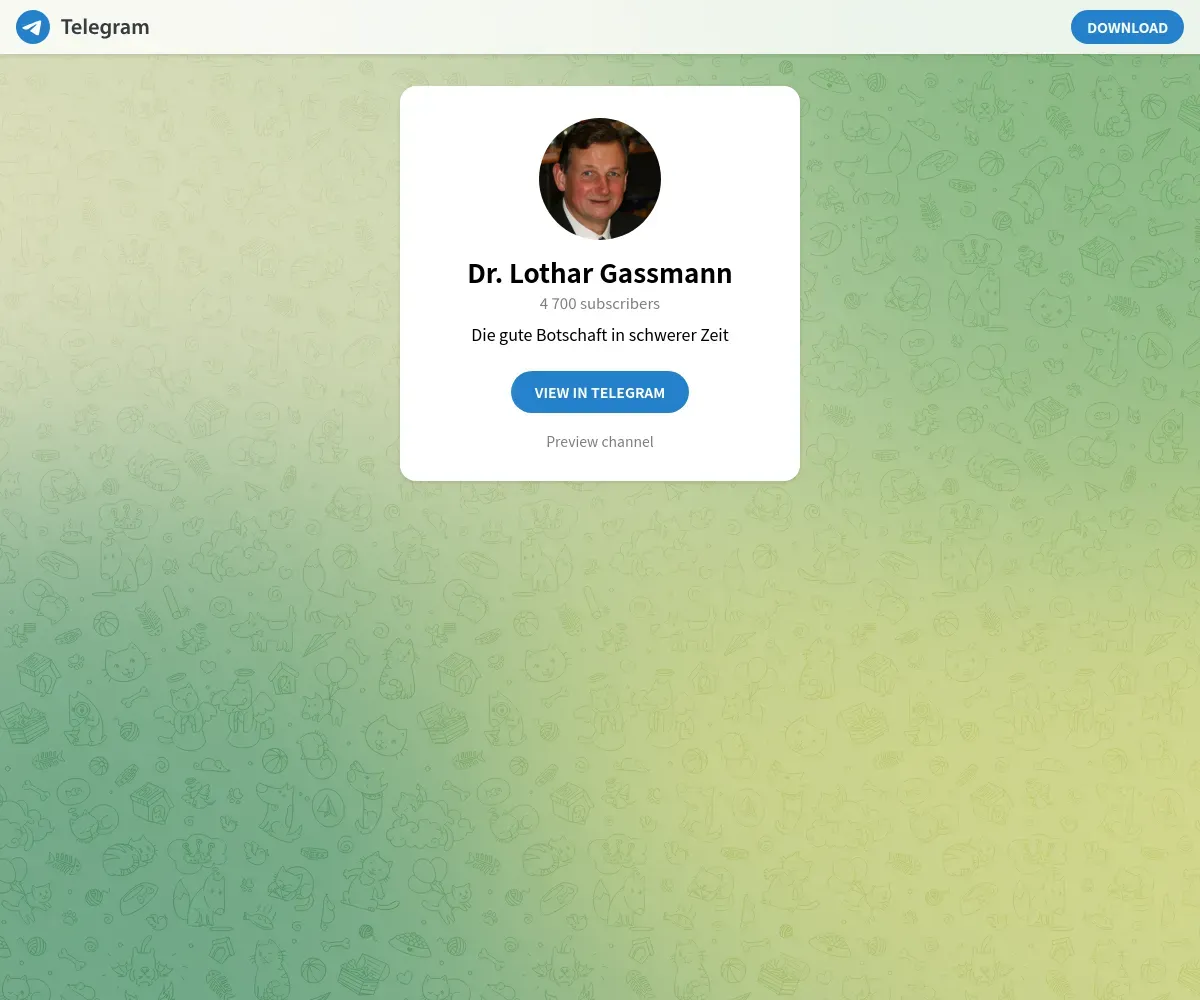Open the channel profile photo

click(600, 179)
